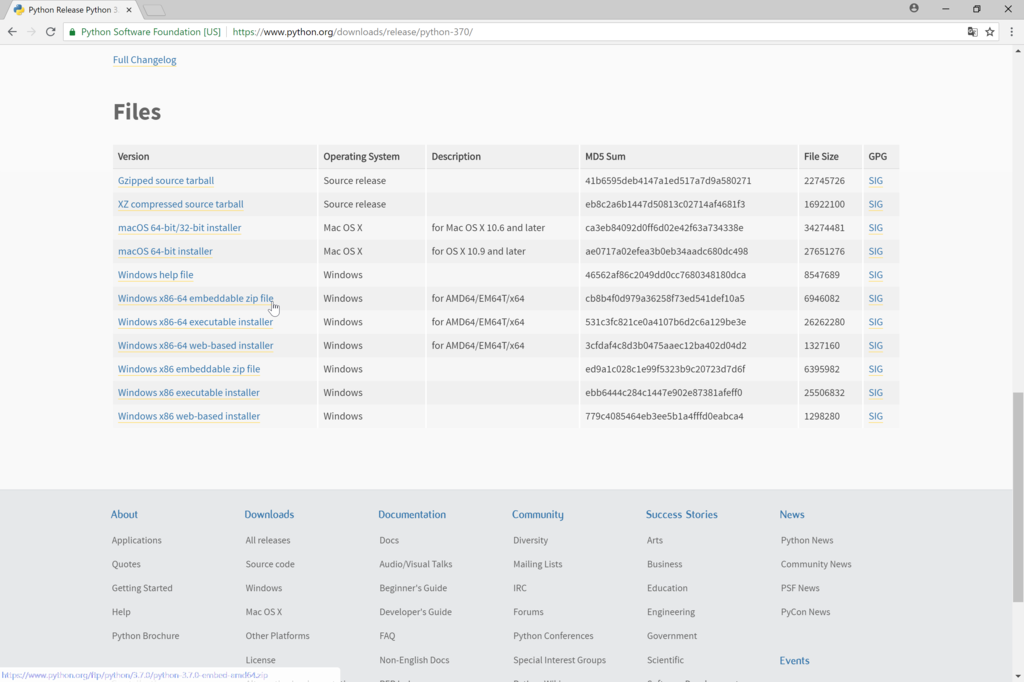Viewport: 1024px width, 682px height.
Task: Download Windows x86 web-based installer
Action: point(189,415)
